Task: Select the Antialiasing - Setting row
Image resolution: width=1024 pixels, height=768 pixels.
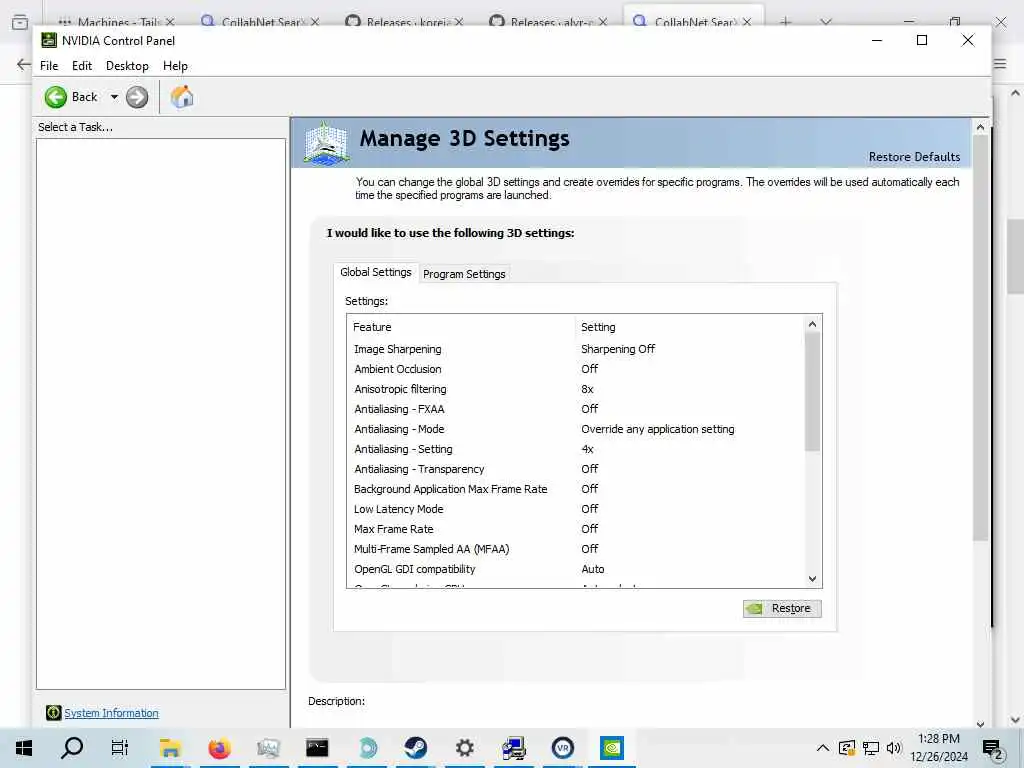Action: pyautogui.click(x=576, y=449)
